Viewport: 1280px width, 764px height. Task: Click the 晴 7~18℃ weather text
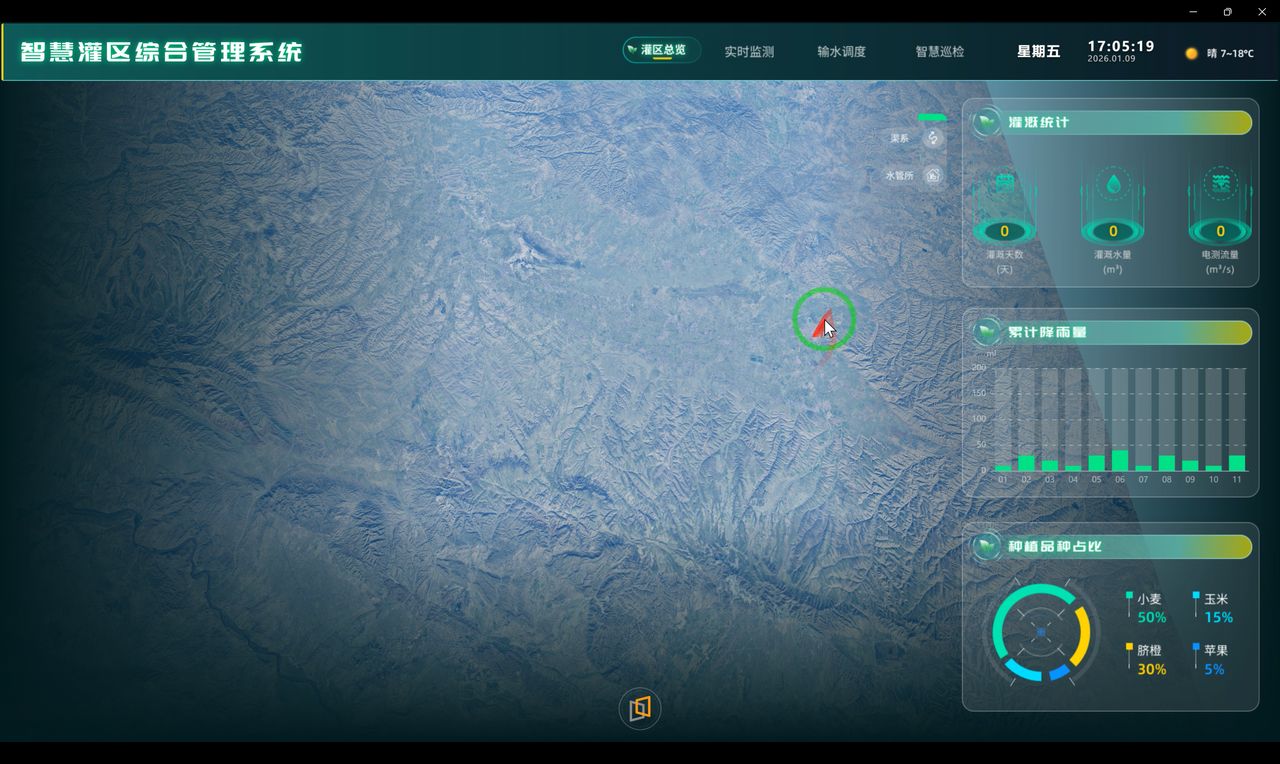pos(1230,53)
